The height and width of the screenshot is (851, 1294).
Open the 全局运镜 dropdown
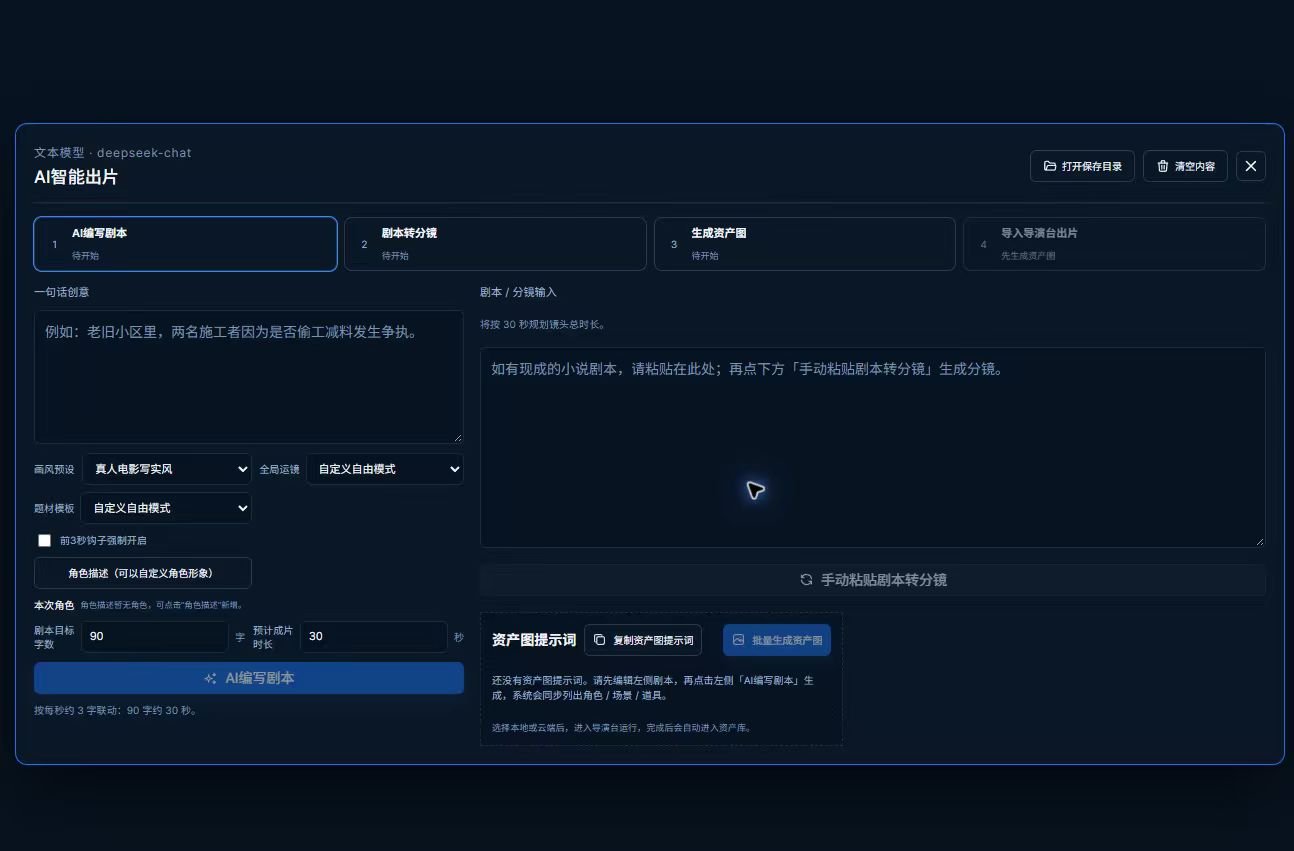click(x=385, y=469)
